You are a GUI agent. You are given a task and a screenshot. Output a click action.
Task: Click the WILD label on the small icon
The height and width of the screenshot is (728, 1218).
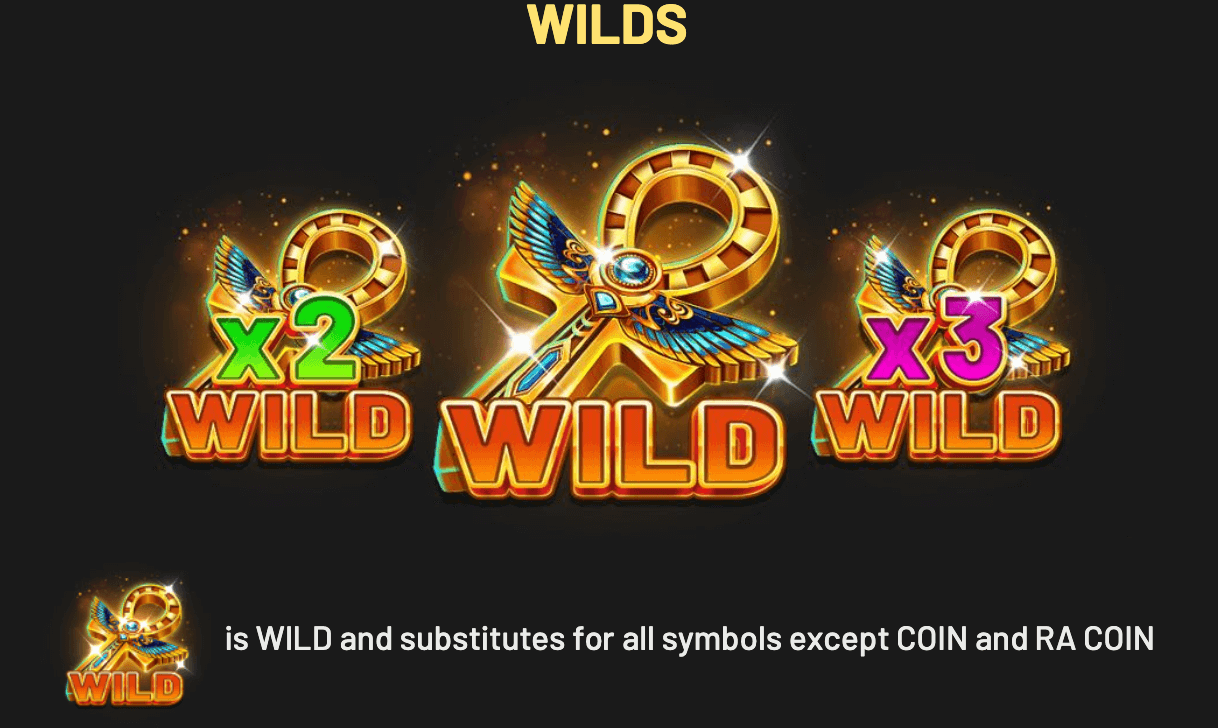pos(126,687)
